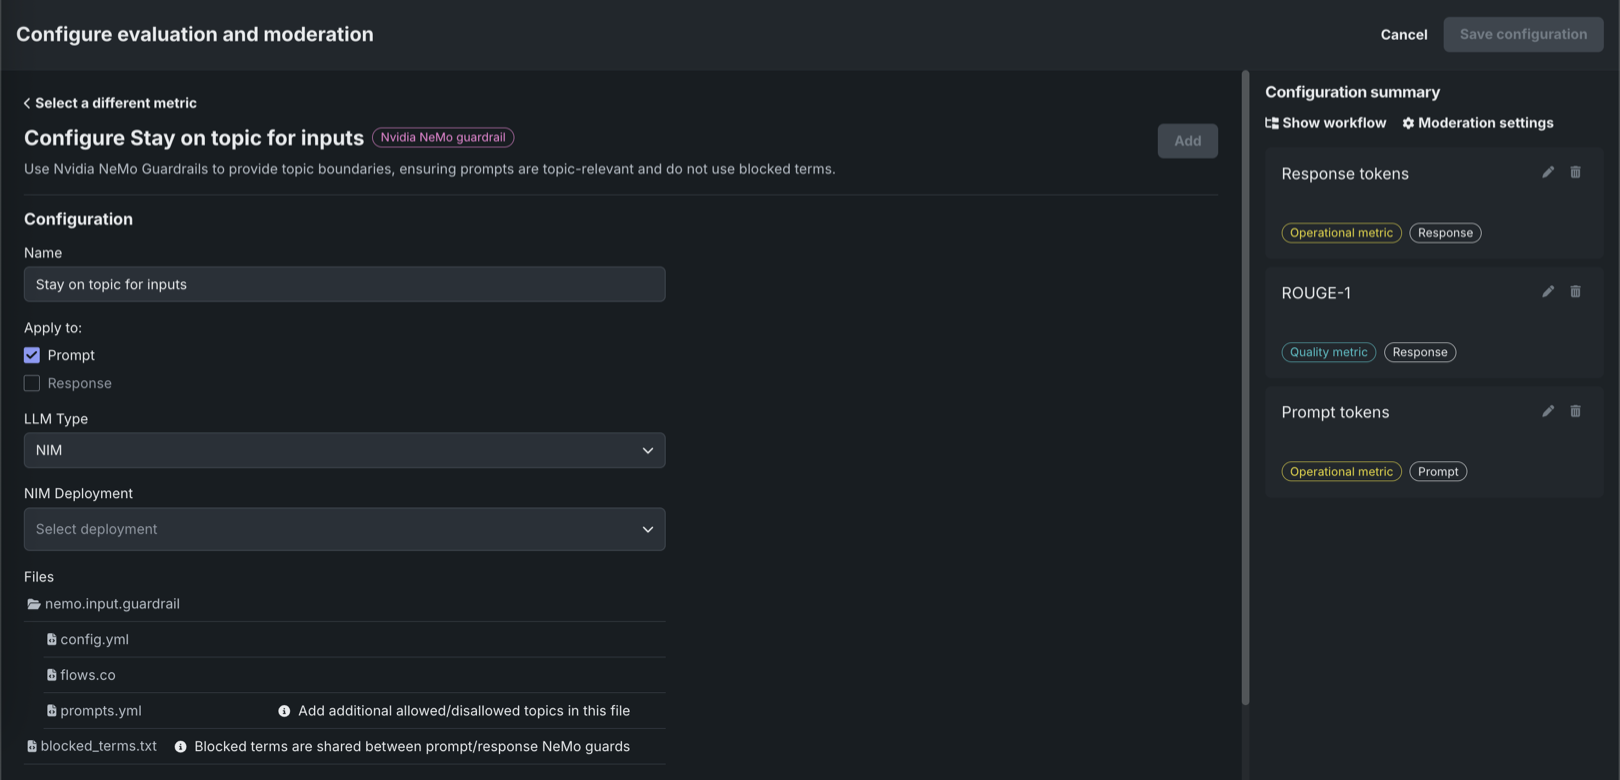Delete the Prompt tokens metric
1620x780 pixels.
pos(1575,411)
